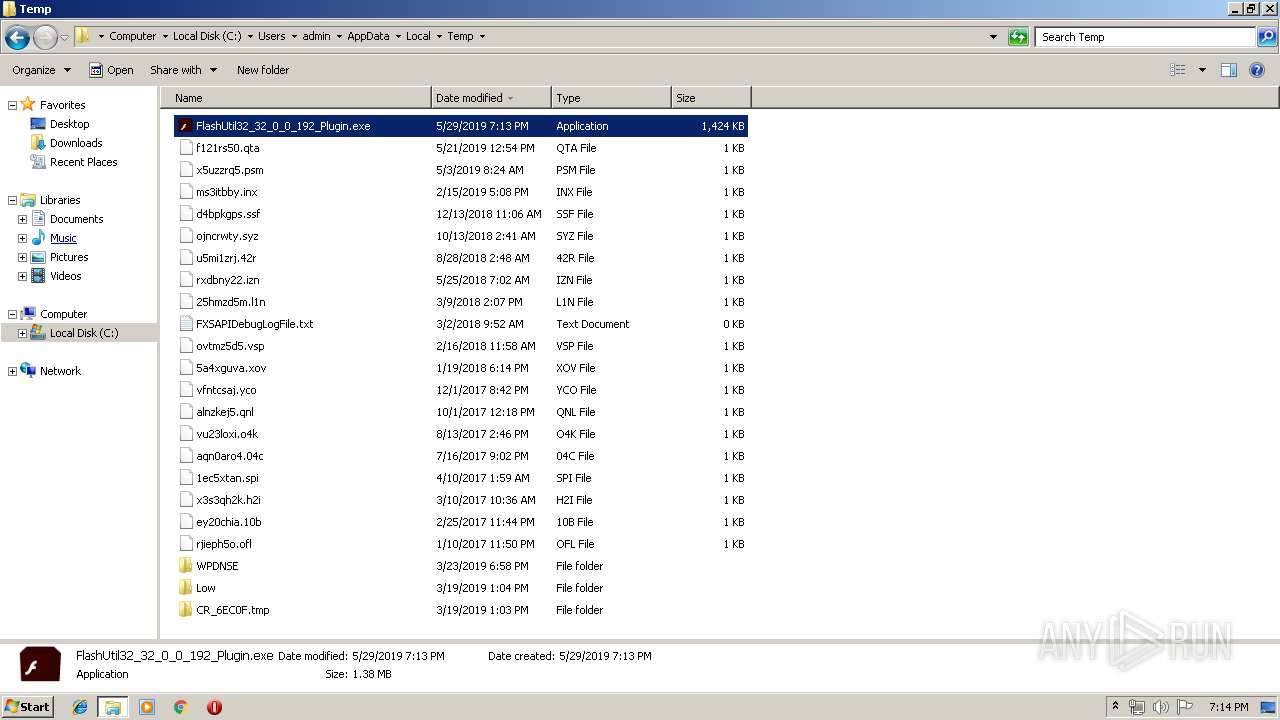Expand the Music library node

(22, 238)
